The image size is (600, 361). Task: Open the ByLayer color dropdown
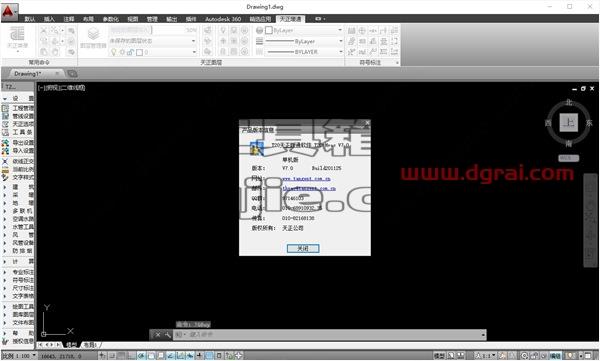click(x=303, y=30)
